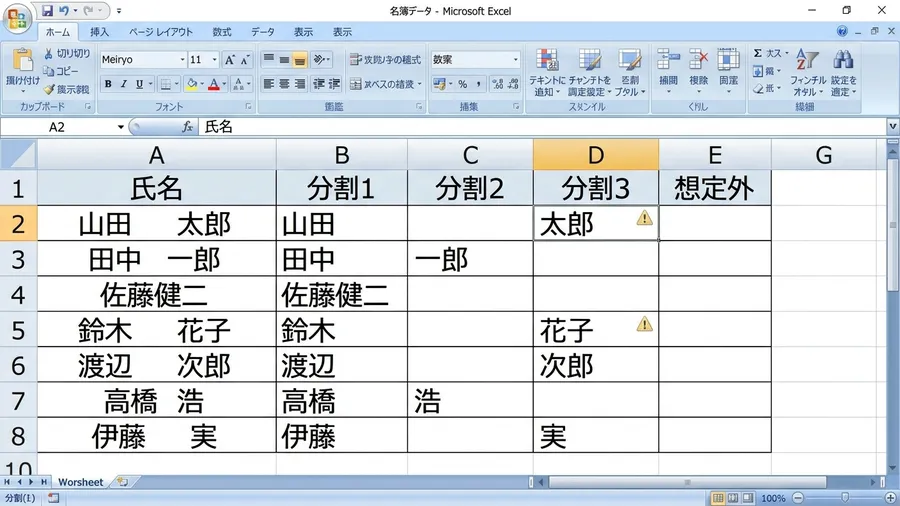
Task: Open font size 11 dropdown
Action: tap(215, 60)
